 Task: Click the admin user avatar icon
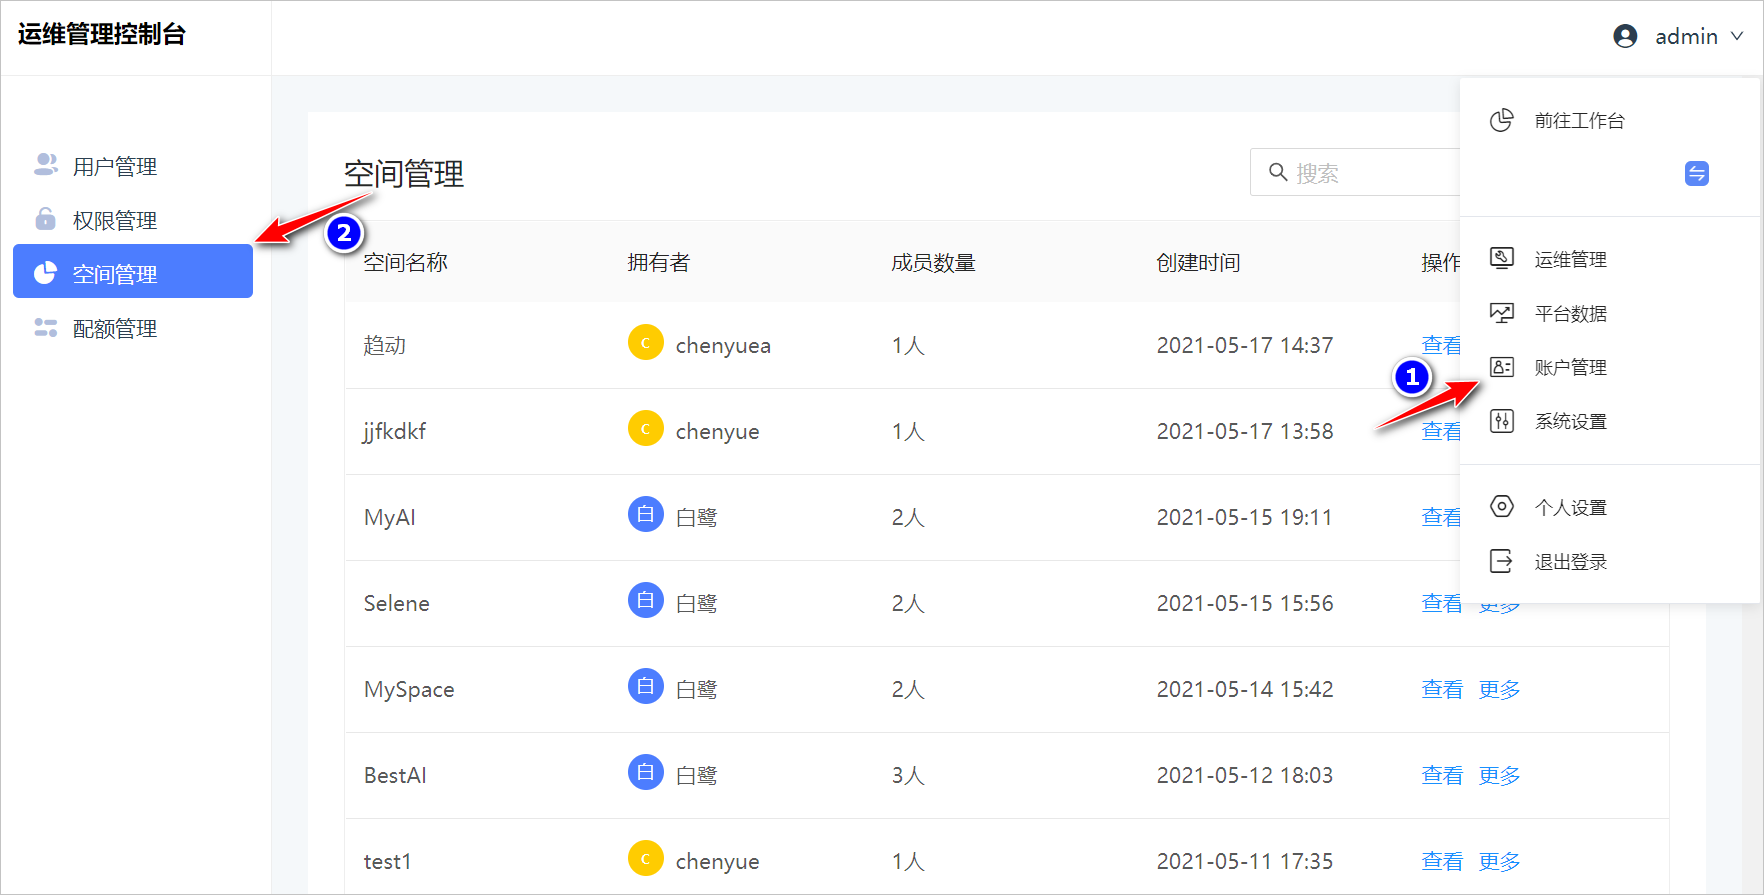[x=1625, y=36]
